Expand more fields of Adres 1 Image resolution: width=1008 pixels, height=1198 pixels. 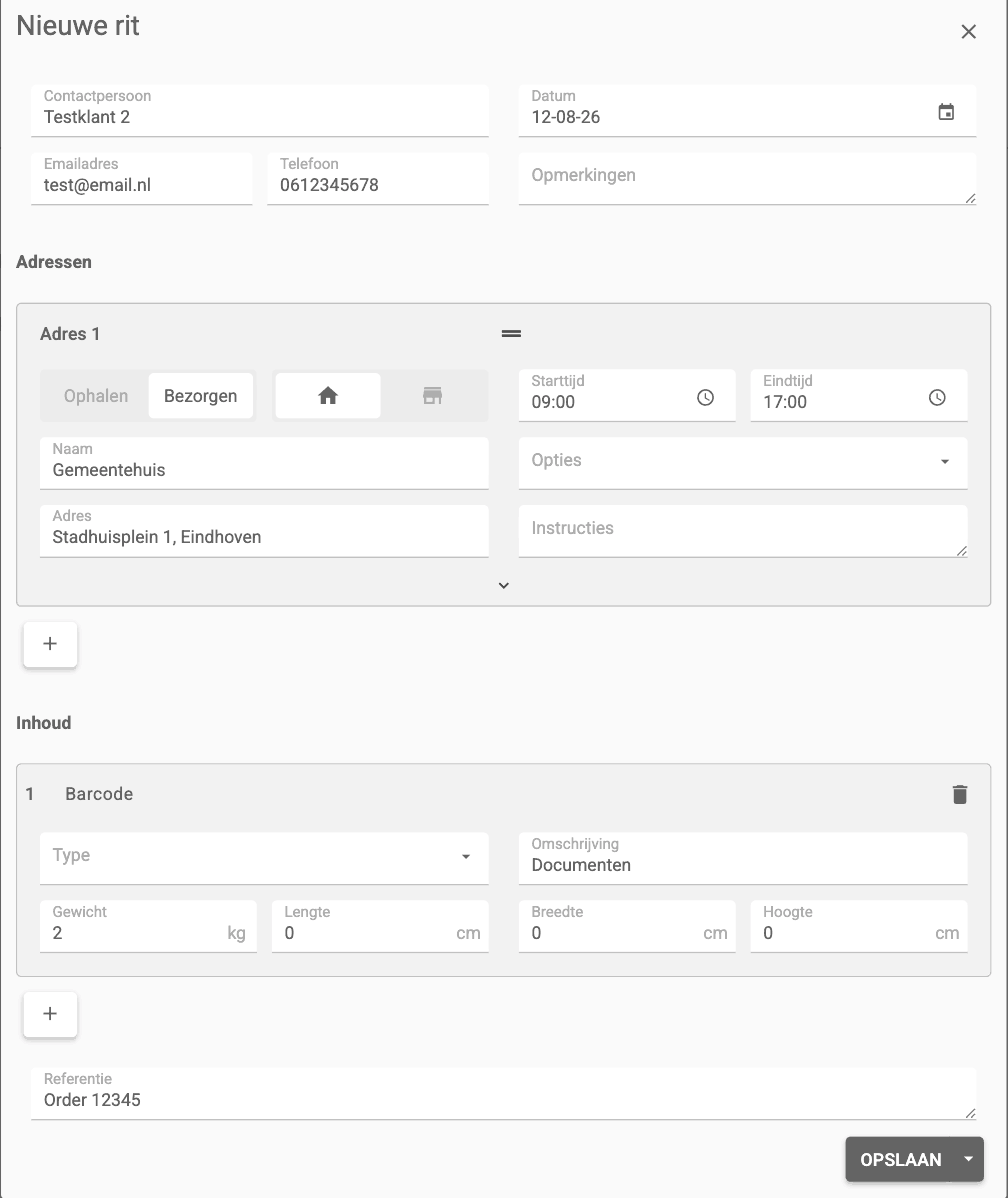pos(504,586)
